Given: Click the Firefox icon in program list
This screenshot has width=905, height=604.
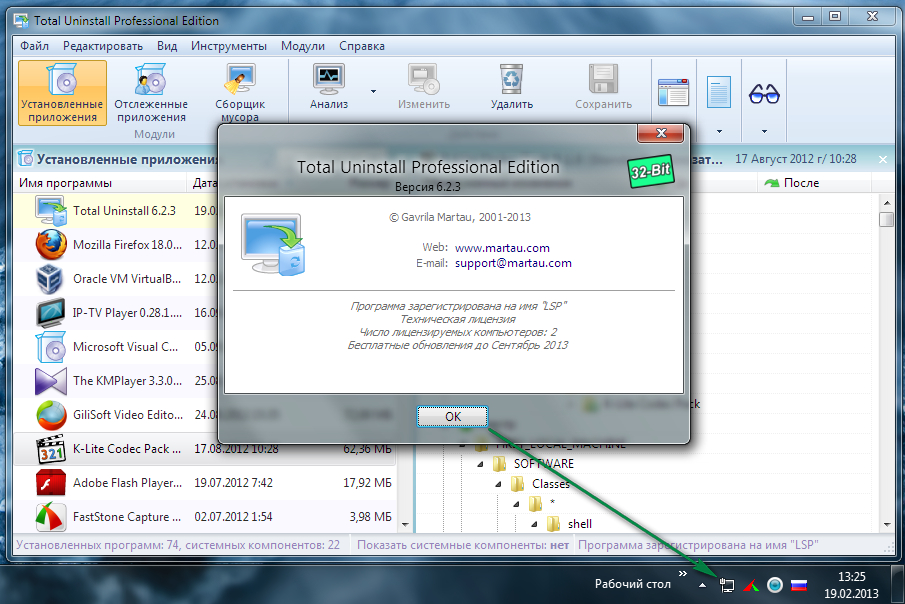Looking at the screenshot, I should (x=51, y=245).
